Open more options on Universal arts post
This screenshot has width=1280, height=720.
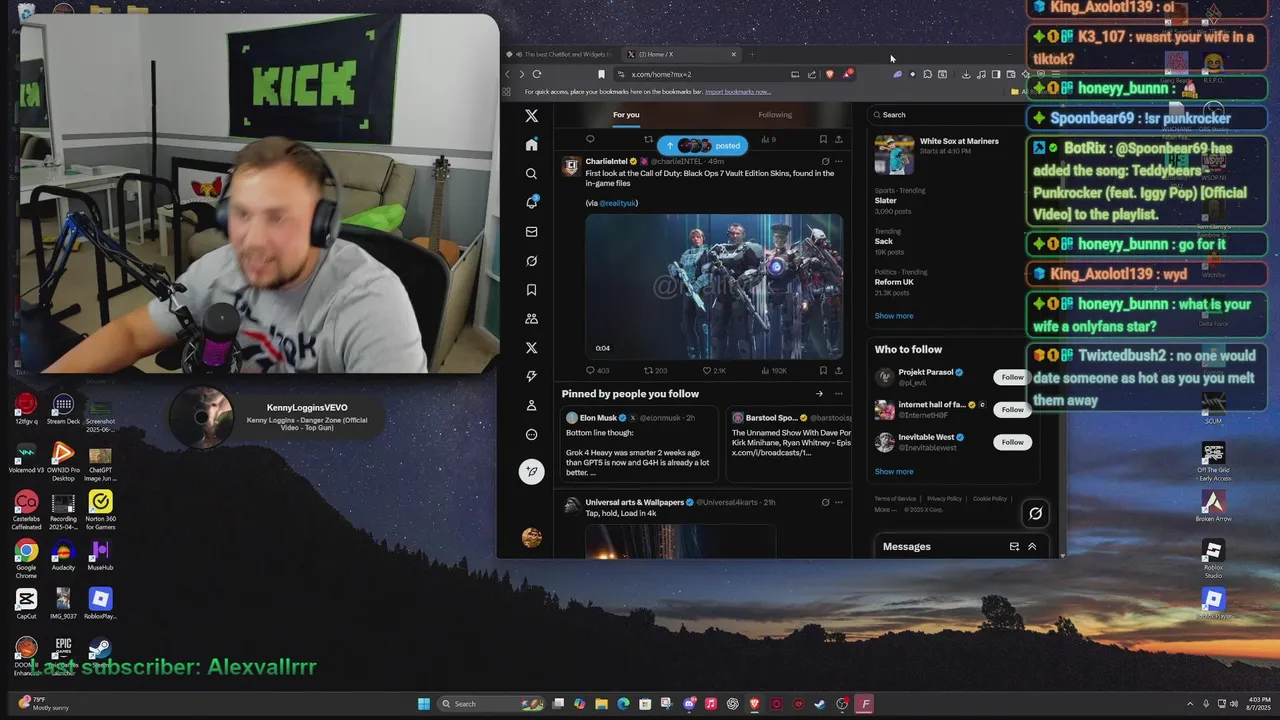point(838,502)
